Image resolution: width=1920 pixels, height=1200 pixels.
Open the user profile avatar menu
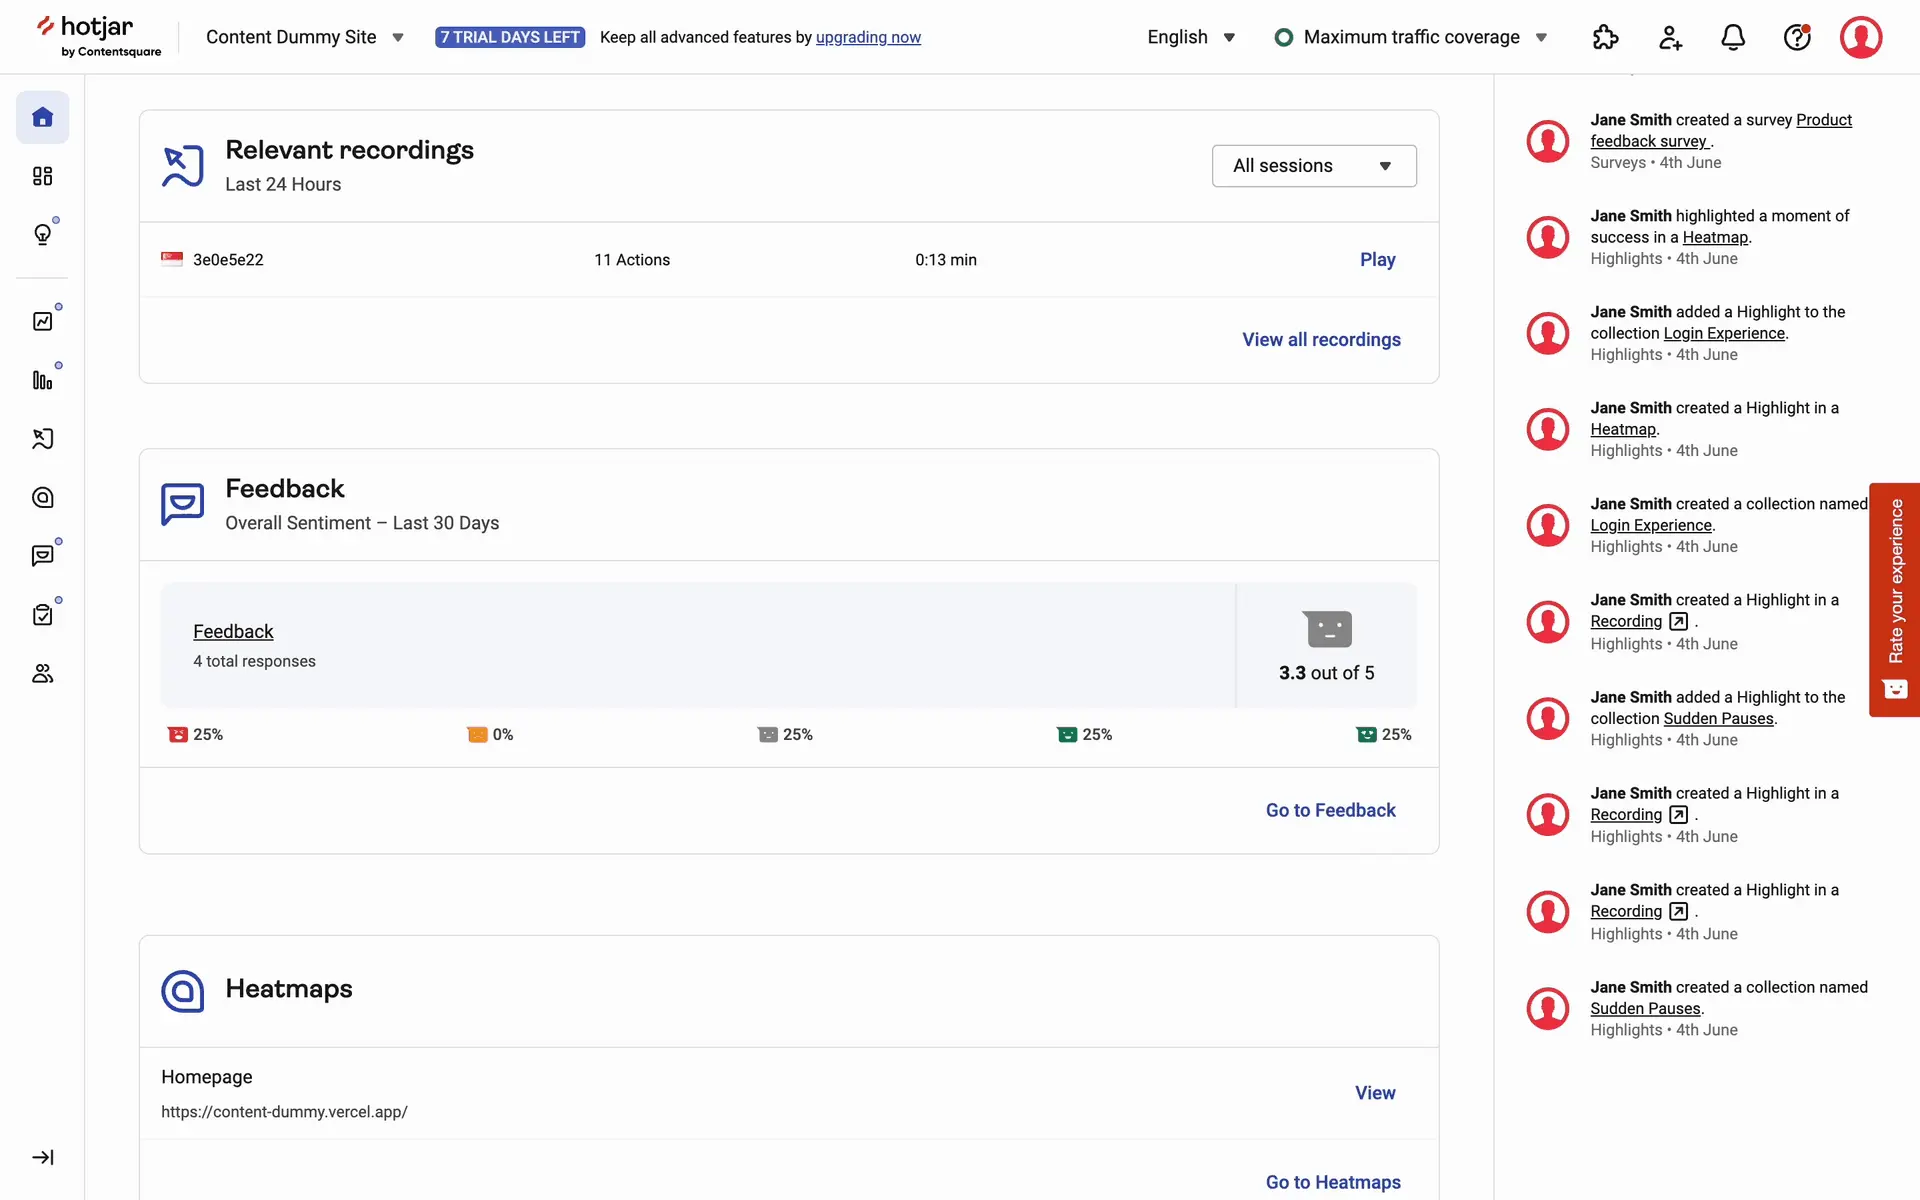(x=1860, y=37)
